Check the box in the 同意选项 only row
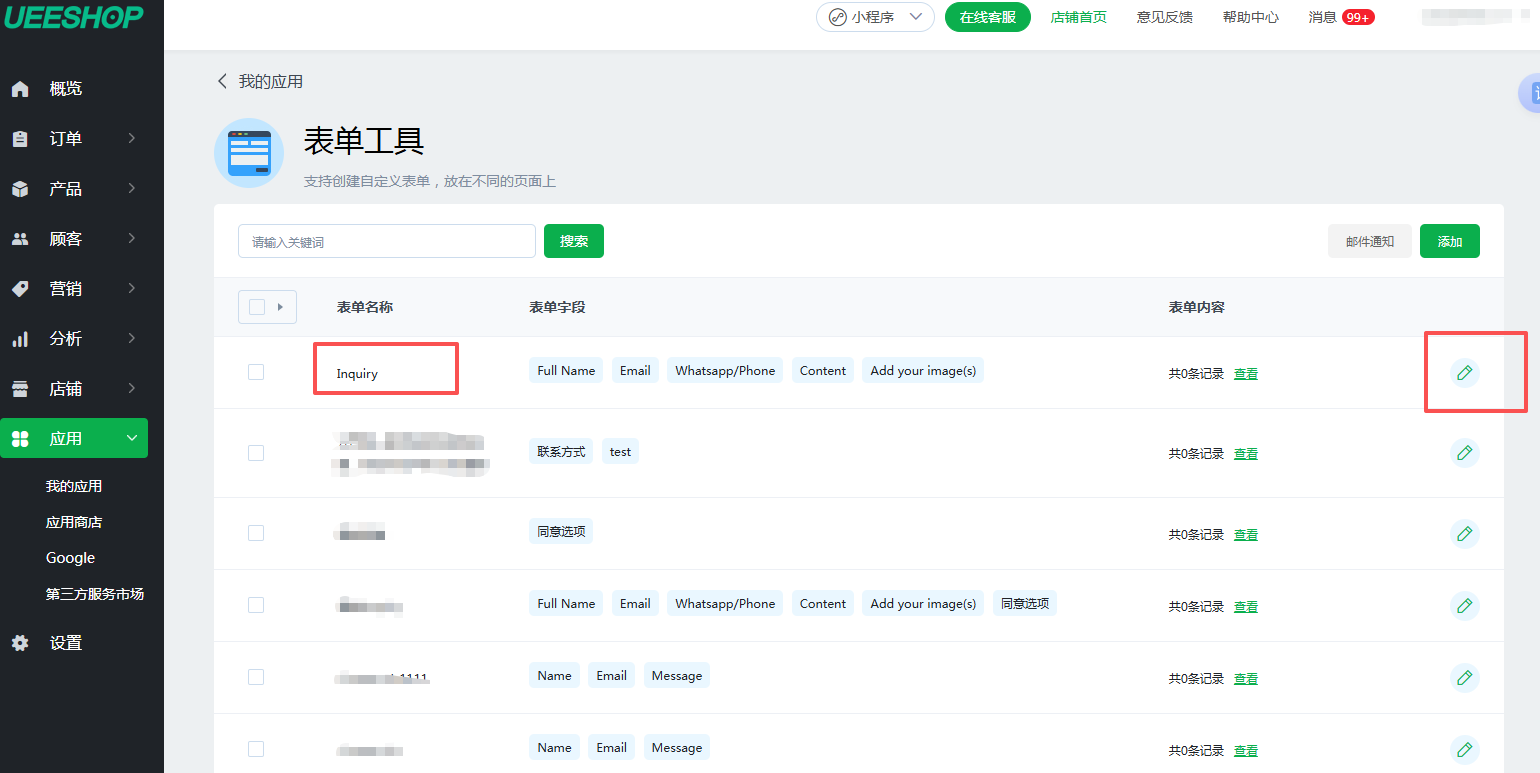Image resolution: width=1540 pixels, height=773 pixels. pyautogui.click(x=256, y=533)
